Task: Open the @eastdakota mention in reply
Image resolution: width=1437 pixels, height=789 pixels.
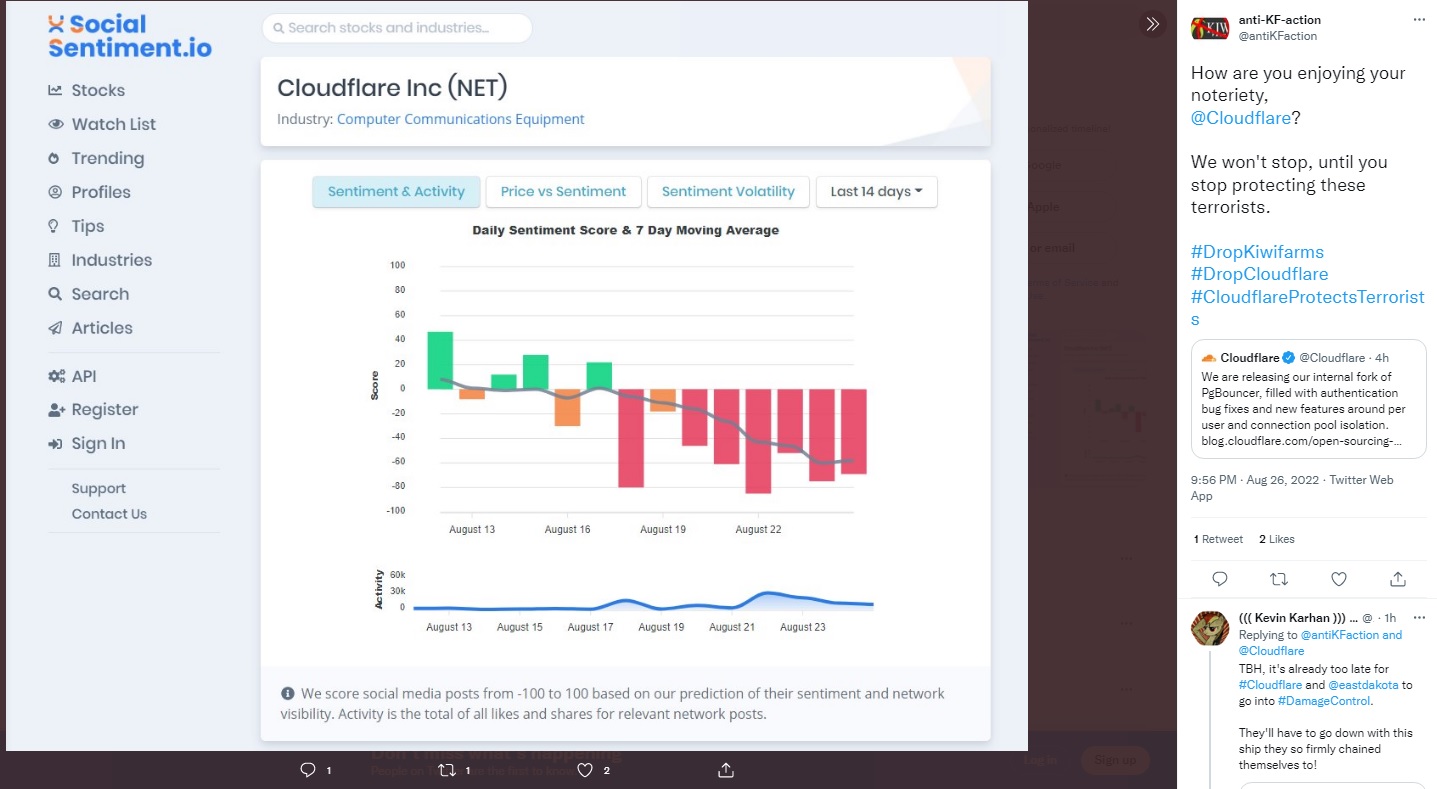Action: point(1364,685)
